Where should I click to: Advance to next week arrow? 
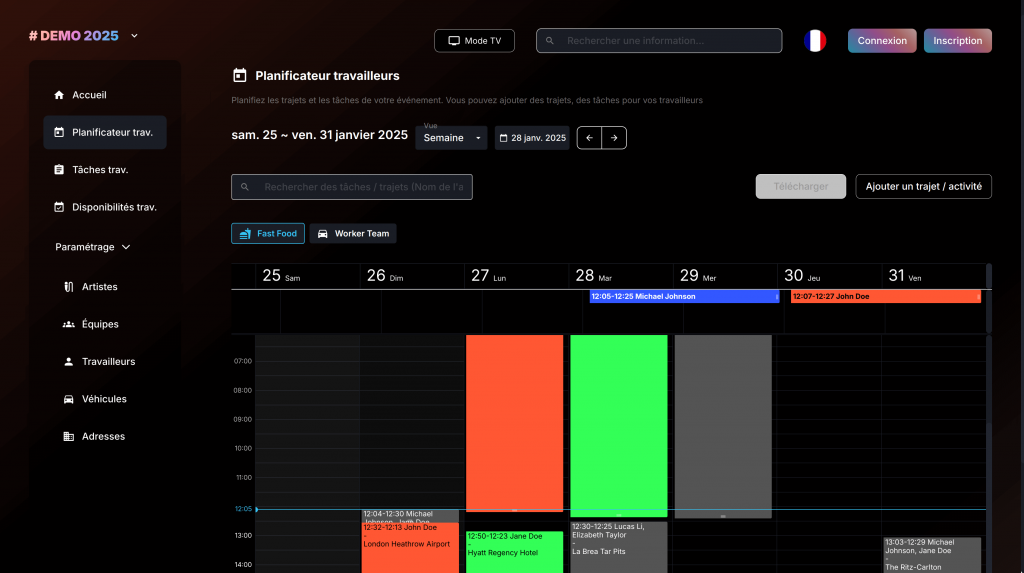tap(614, 138)
